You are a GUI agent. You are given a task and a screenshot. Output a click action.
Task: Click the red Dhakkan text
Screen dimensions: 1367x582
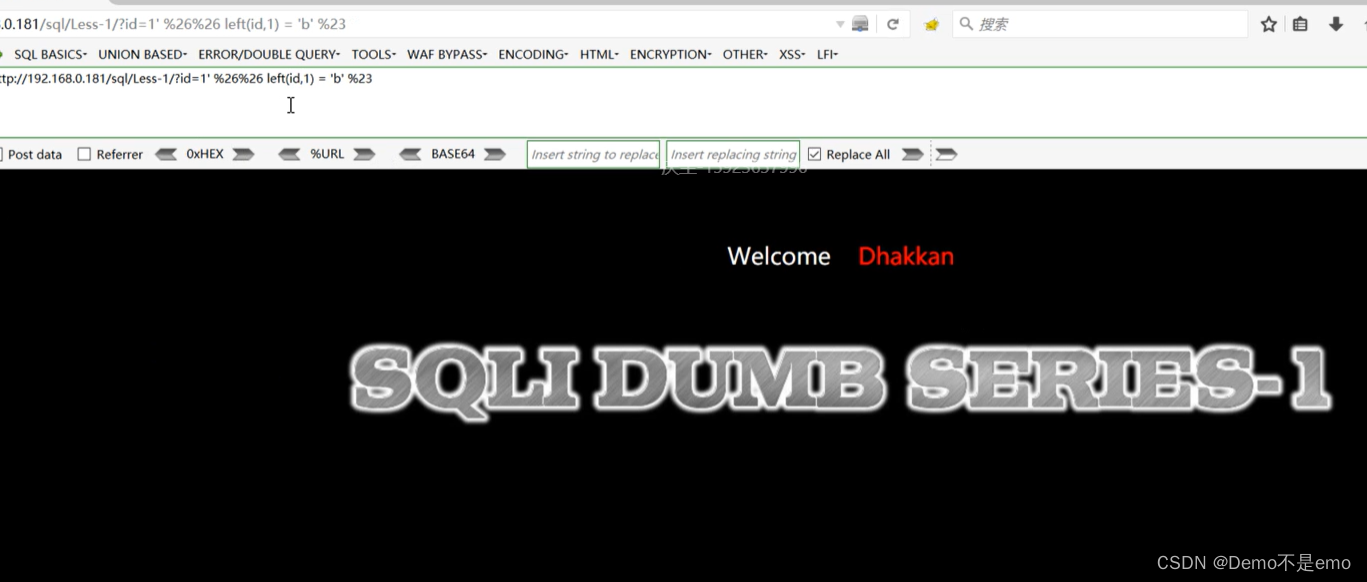click(906, 256)
